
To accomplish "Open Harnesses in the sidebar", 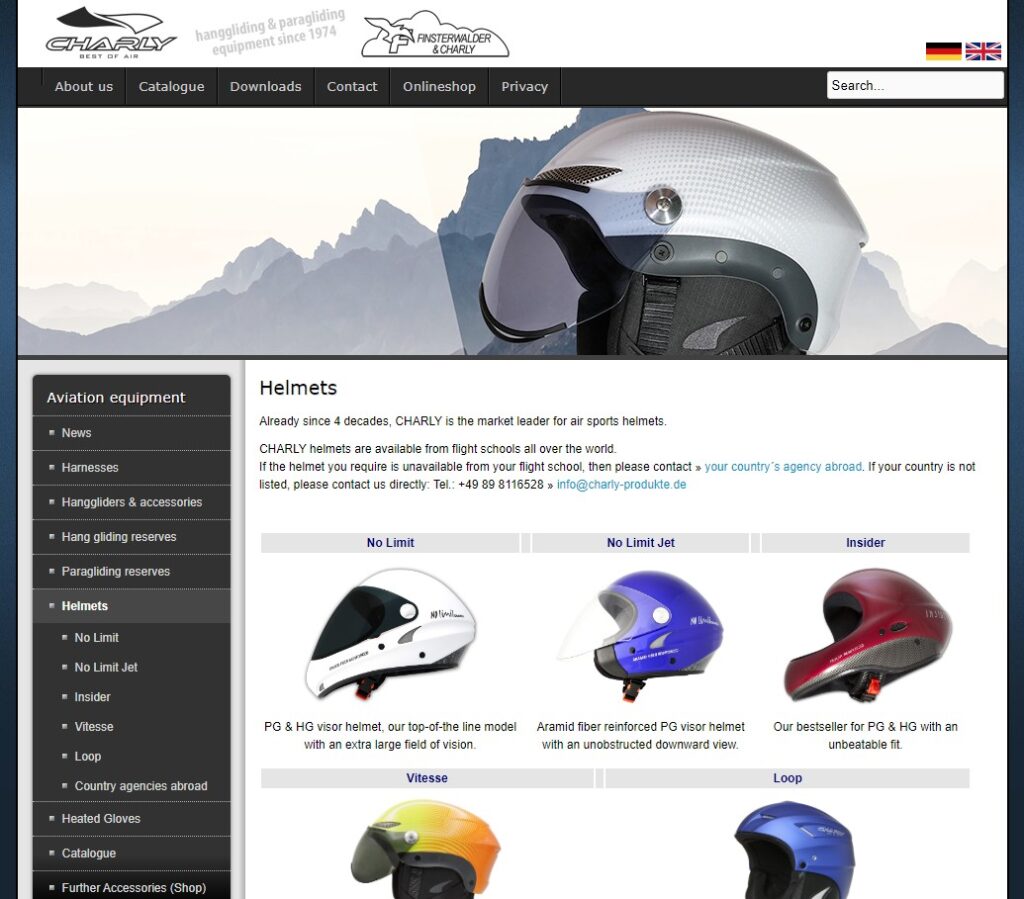I will coord(131,467).
